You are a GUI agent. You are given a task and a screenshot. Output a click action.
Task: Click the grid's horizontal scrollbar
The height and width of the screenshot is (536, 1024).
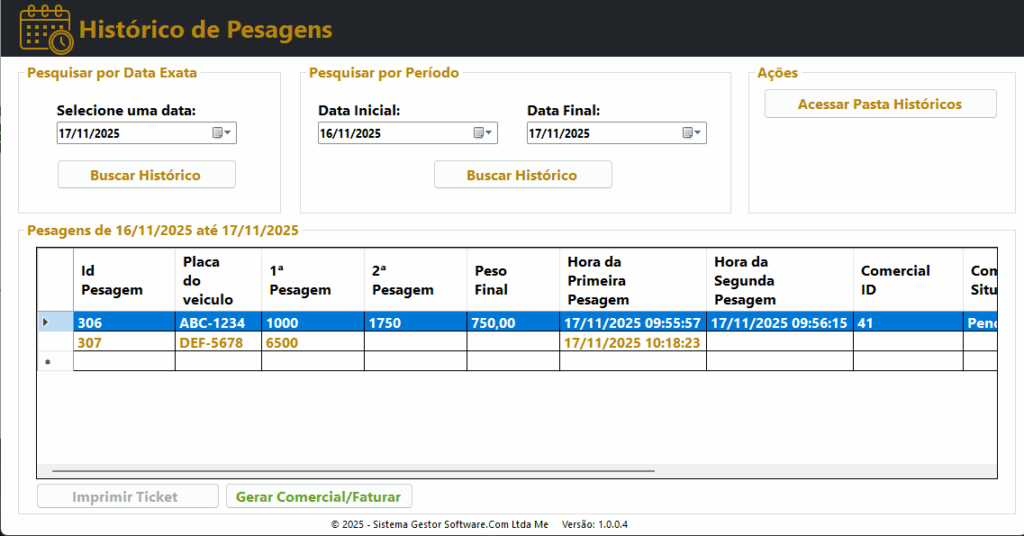[x=352, y=470]
